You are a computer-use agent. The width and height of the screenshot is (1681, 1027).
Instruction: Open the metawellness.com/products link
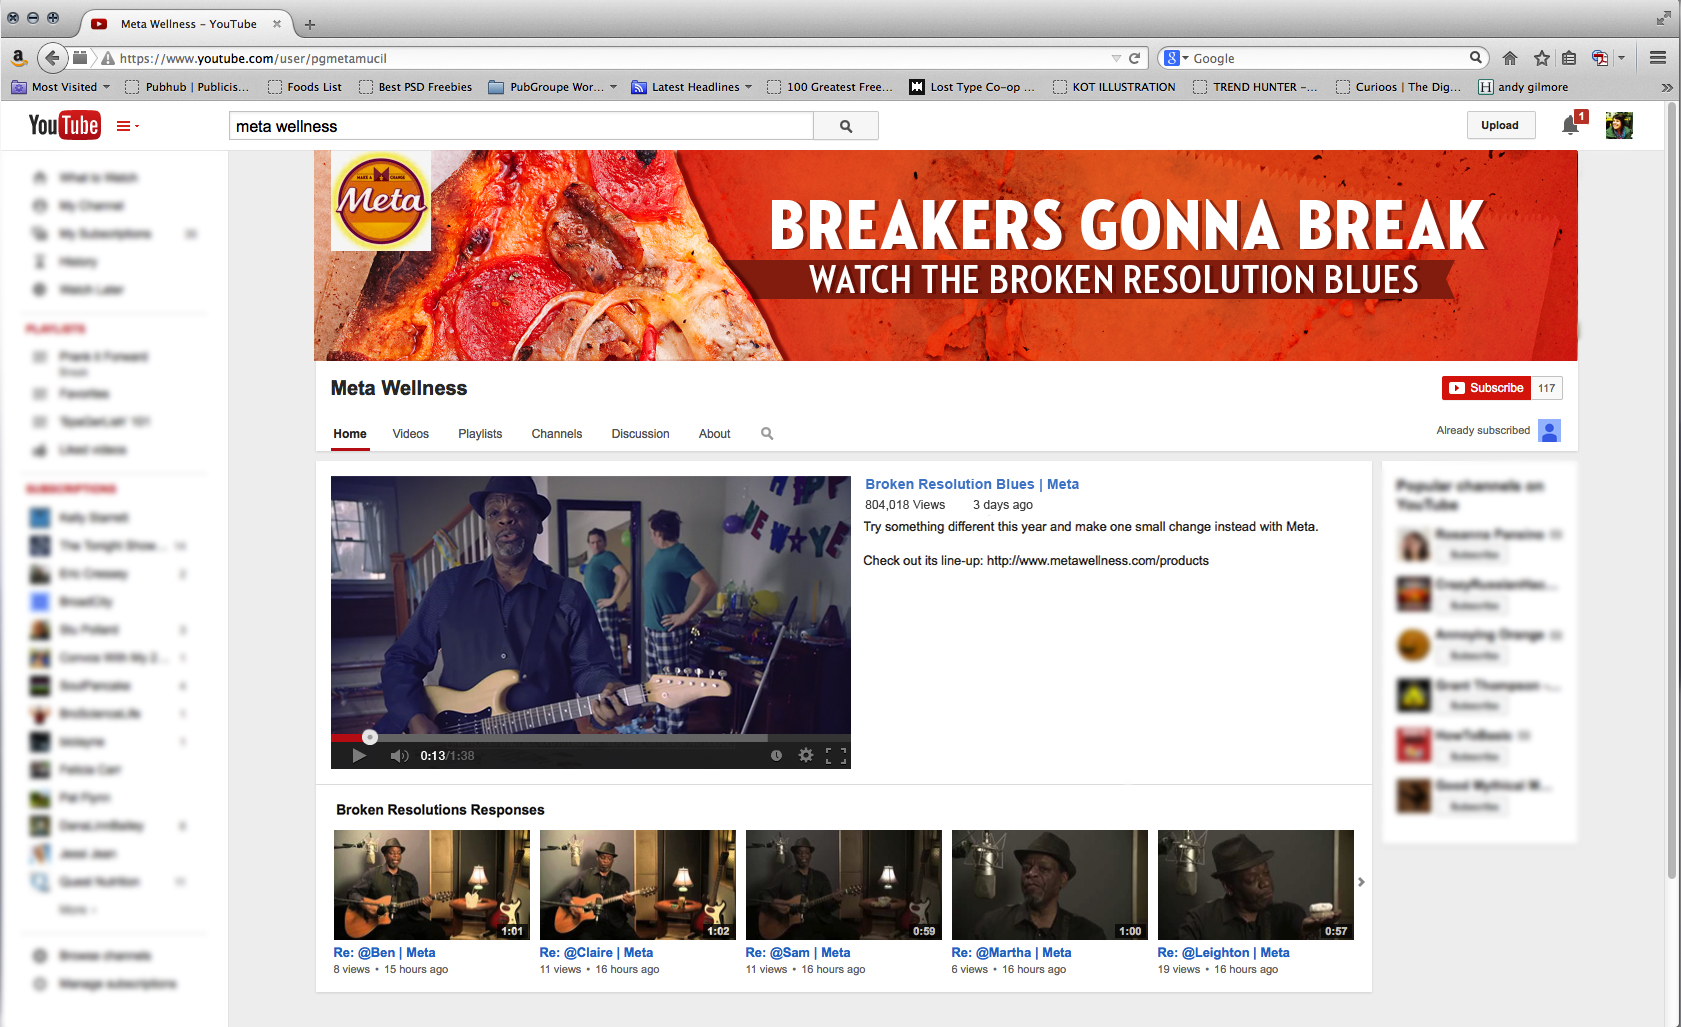coord(1098,561)
